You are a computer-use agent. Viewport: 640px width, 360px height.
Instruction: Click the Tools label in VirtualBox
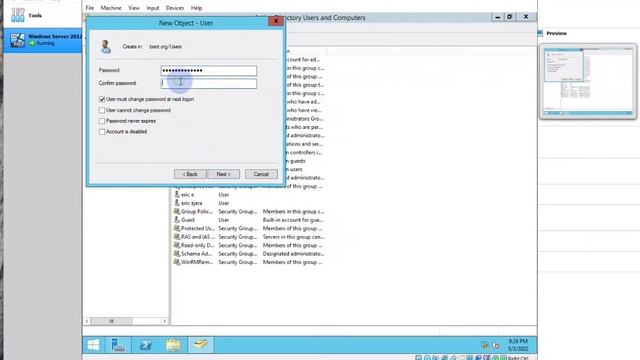click(x=35, y=16)
